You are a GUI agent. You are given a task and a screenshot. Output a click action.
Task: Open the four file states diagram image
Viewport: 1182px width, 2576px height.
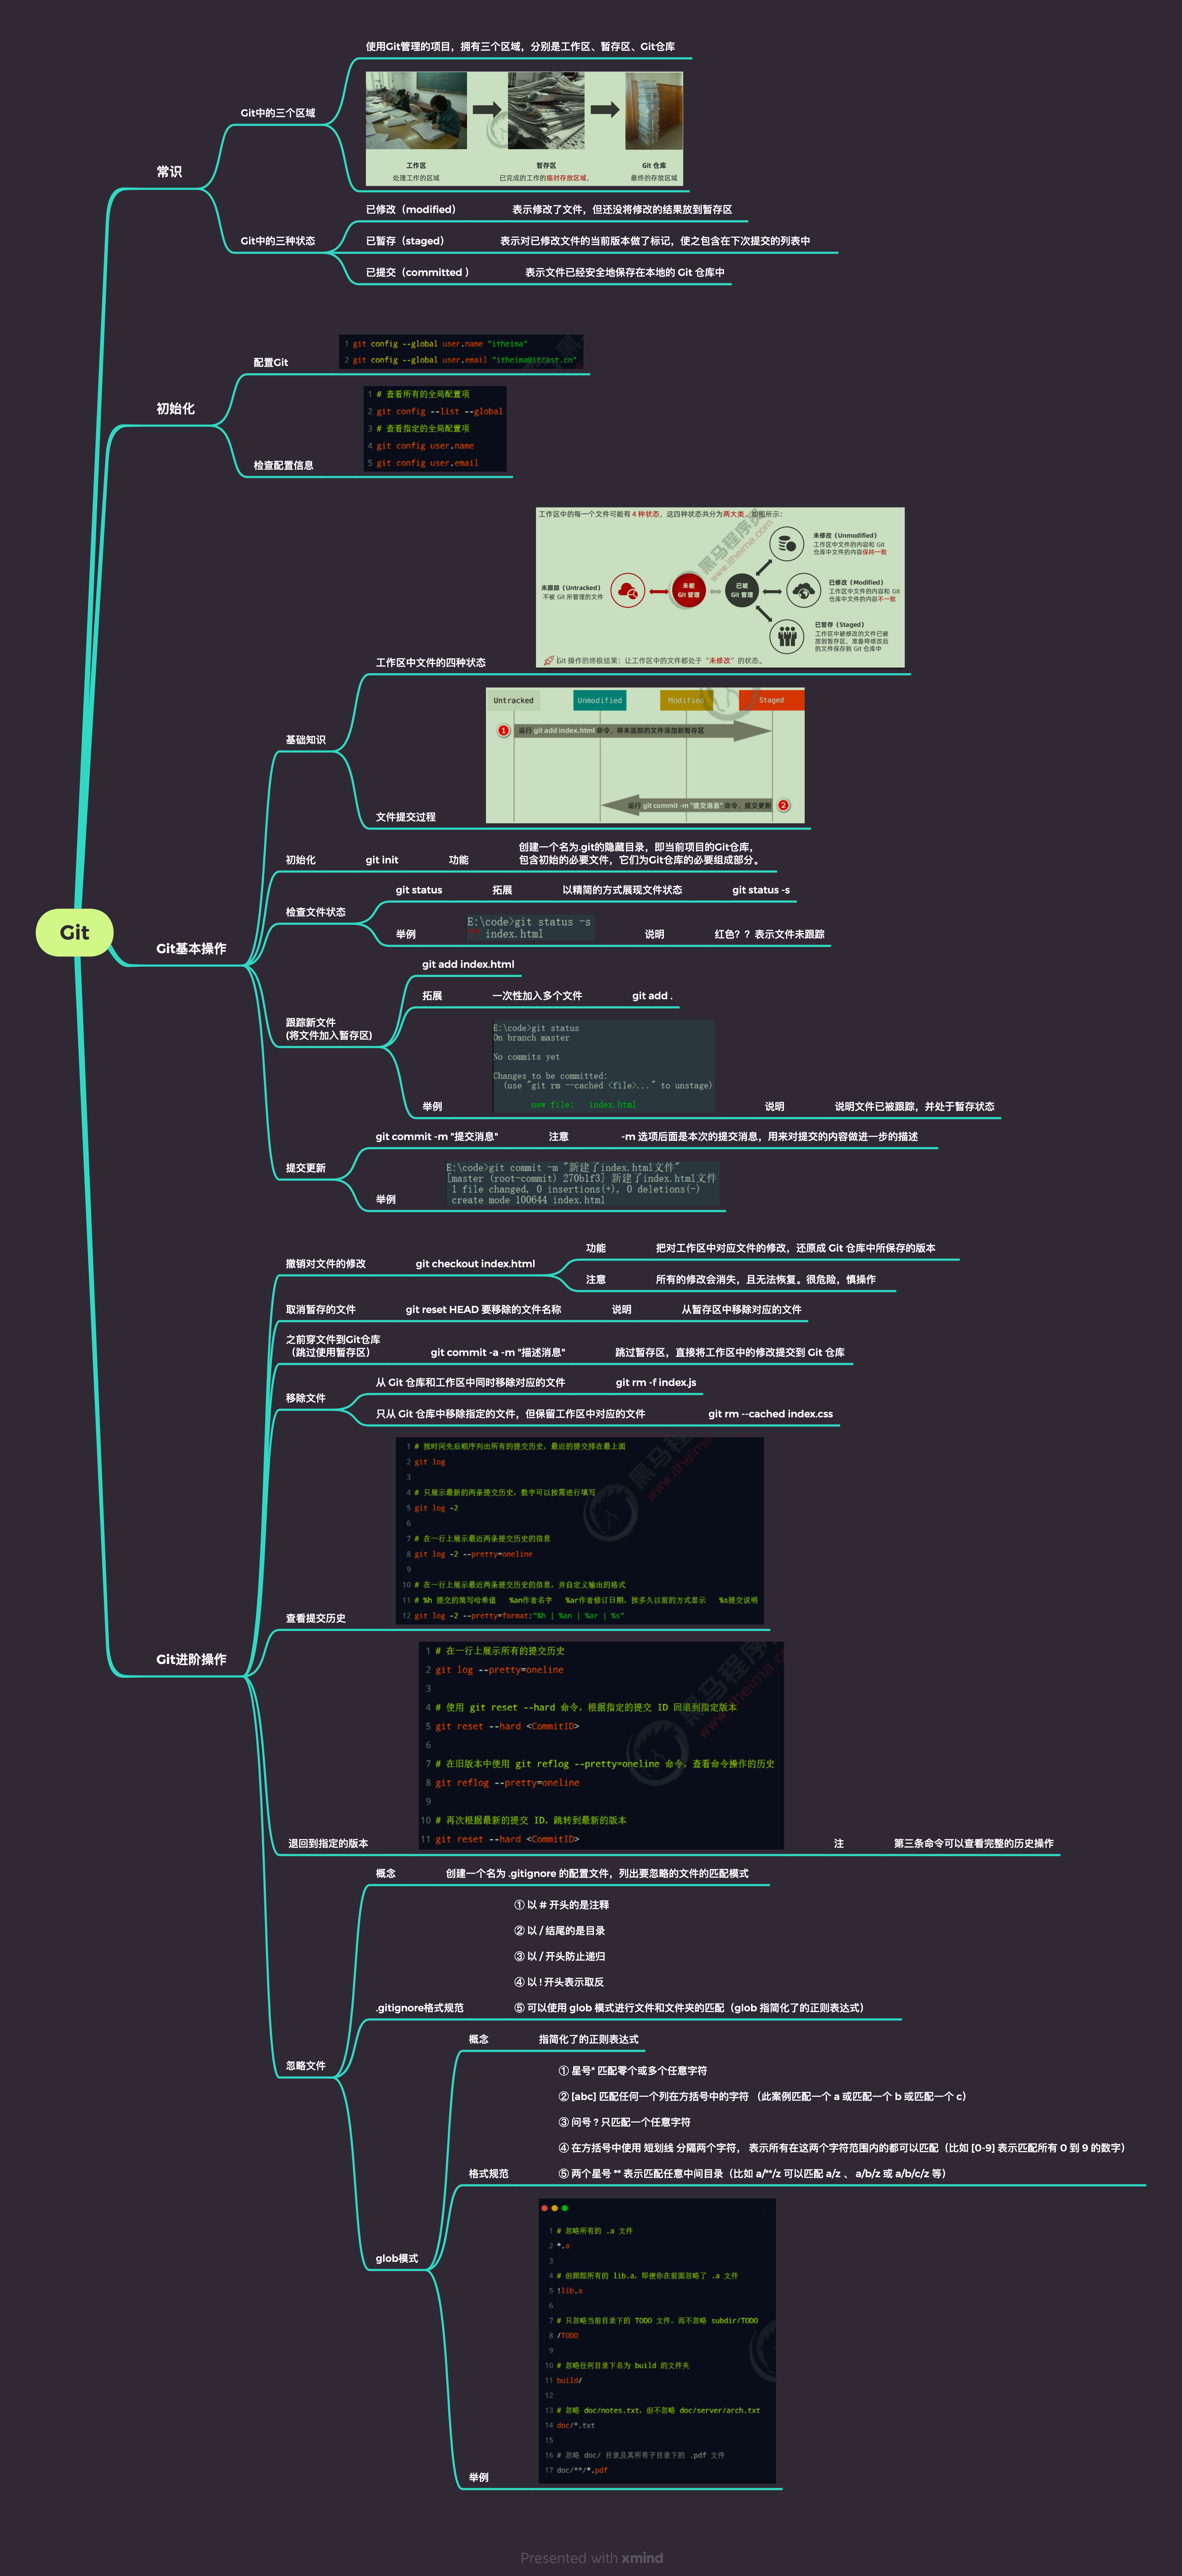click(720, 588)
